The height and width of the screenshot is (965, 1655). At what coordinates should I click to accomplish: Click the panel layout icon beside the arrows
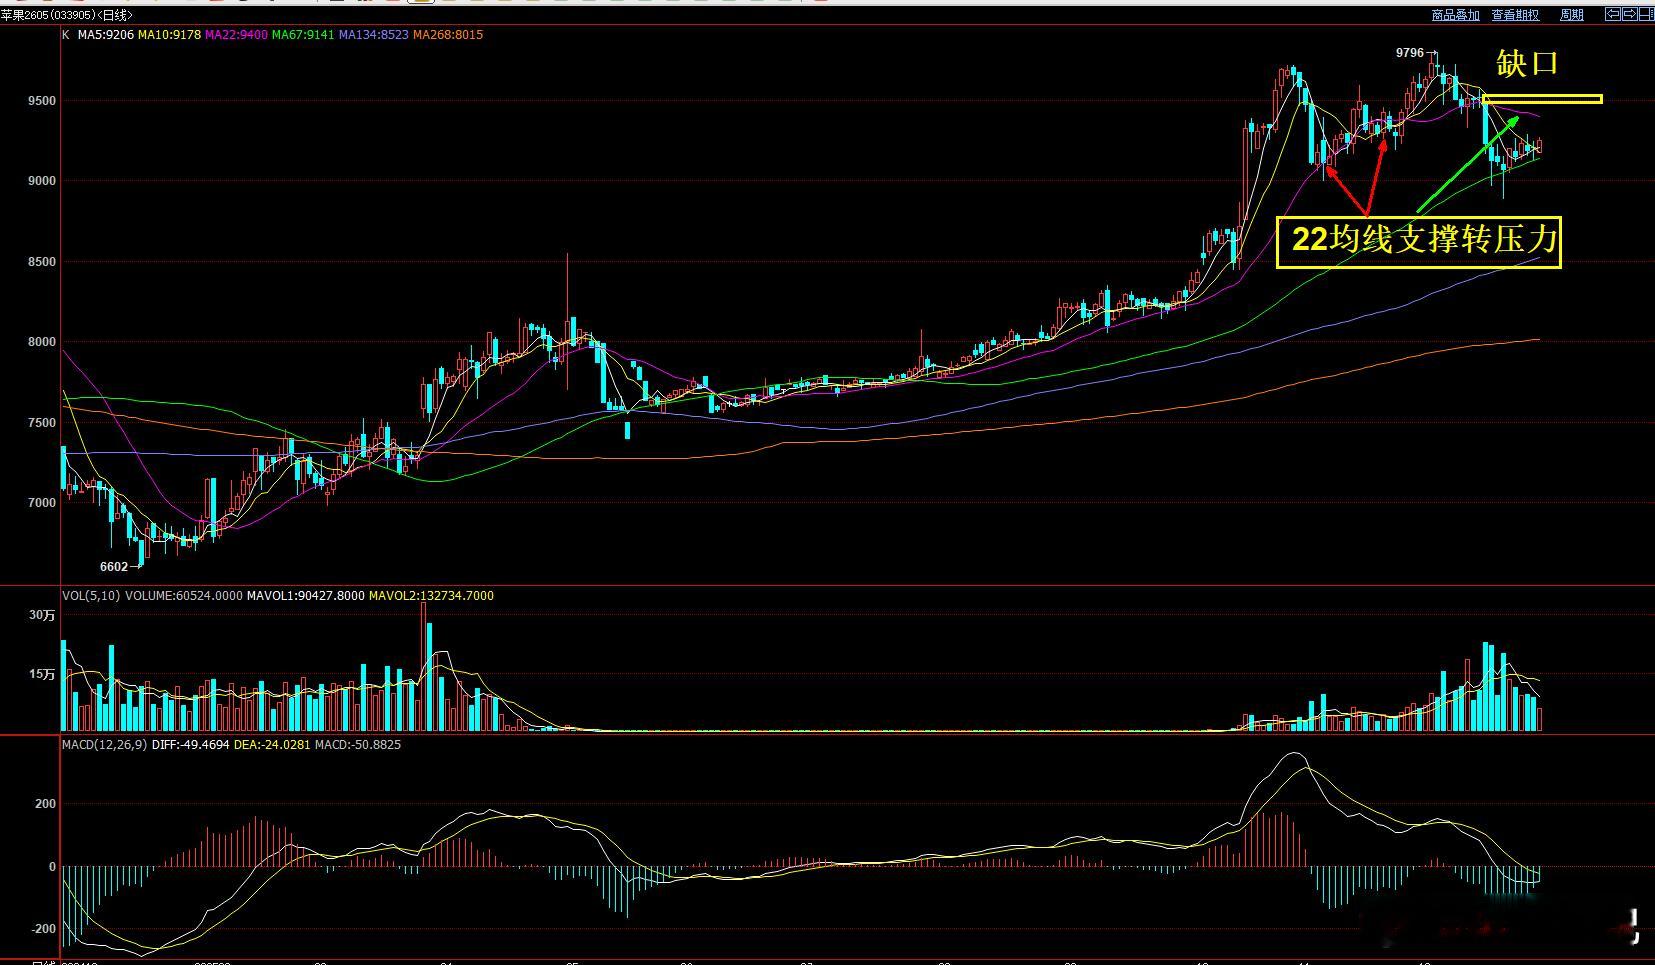pos(1645,14)
